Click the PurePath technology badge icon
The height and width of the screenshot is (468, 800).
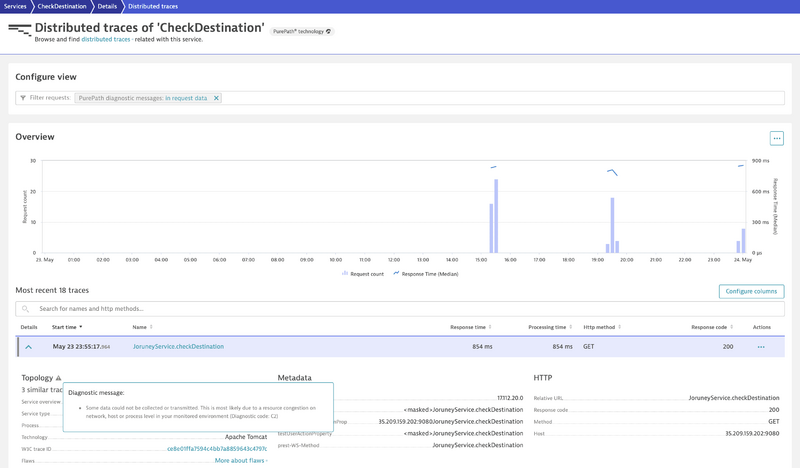(329, 31)
